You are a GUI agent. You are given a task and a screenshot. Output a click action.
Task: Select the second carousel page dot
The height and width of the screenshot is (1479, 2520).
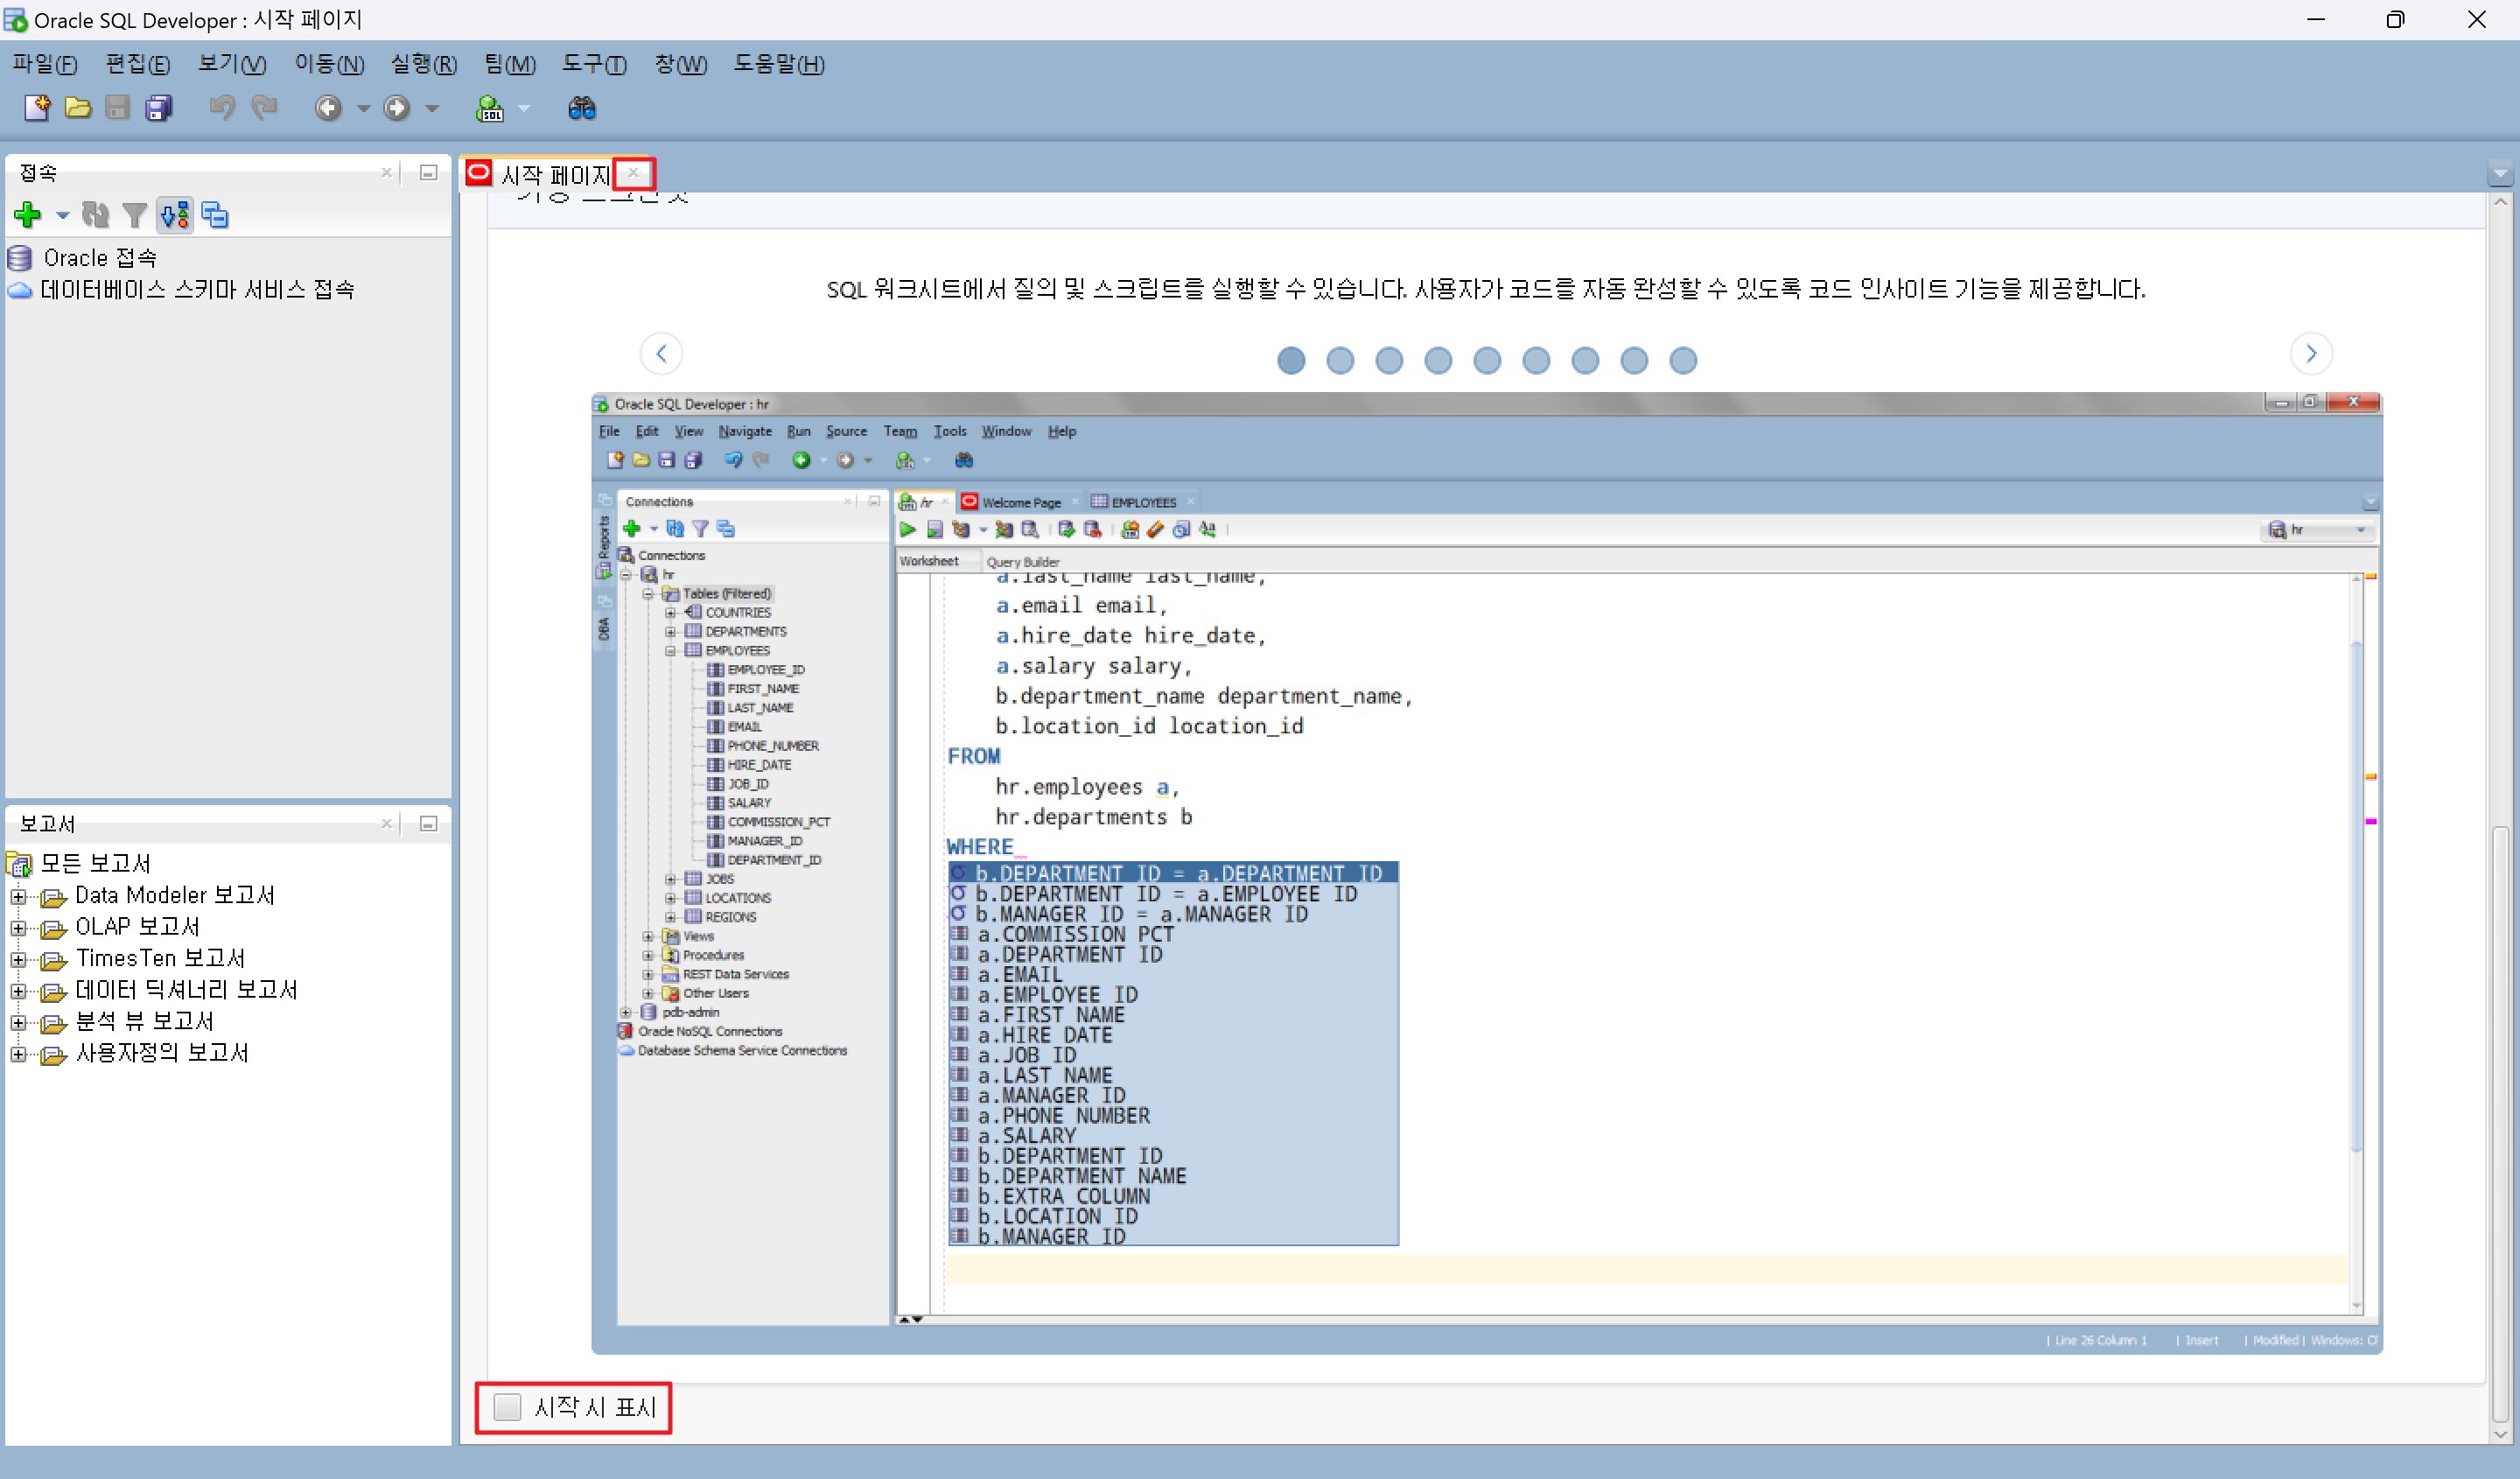[1340, 360]
